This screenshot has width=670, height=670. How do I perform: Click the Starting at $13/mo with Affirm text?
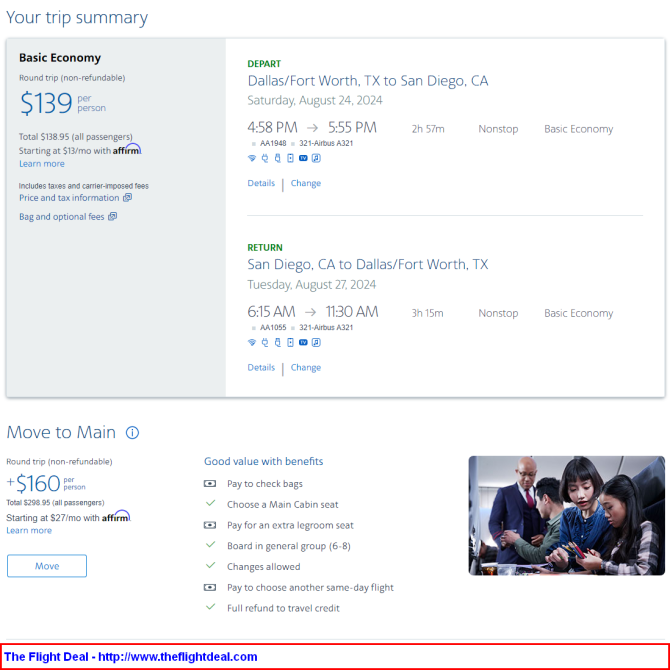(80, 150)
